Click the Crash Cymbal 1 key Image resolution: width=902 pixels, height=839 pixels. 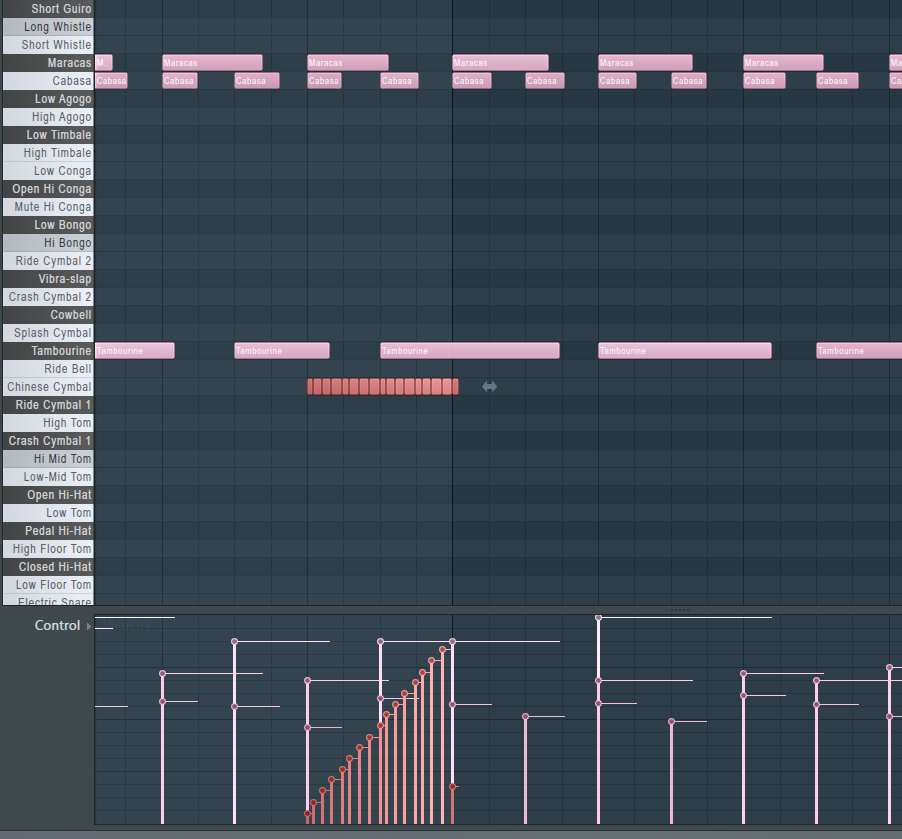(x=48, y=441)
